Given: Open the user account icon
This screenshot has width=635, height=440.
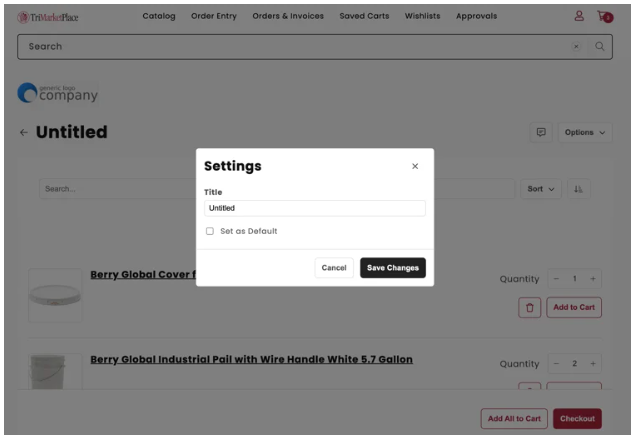Looking at the screenshot, I should (x=579, y=16).
